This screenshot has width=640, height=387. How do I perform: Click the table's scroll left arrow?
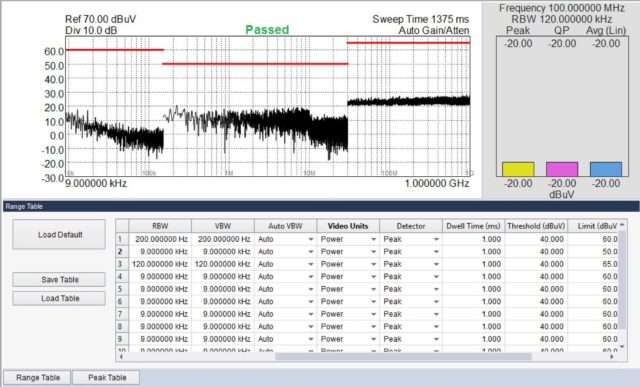click(121, 356)
